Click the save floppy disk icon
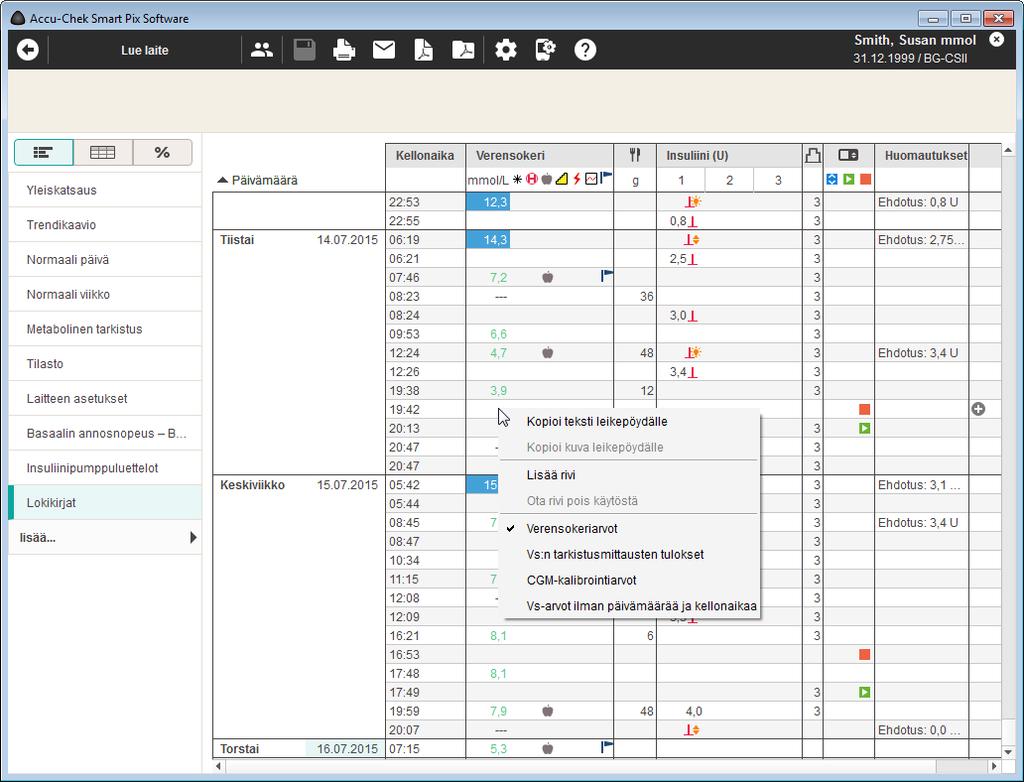This screenshot has width=1024, height=782. [304, 50]
